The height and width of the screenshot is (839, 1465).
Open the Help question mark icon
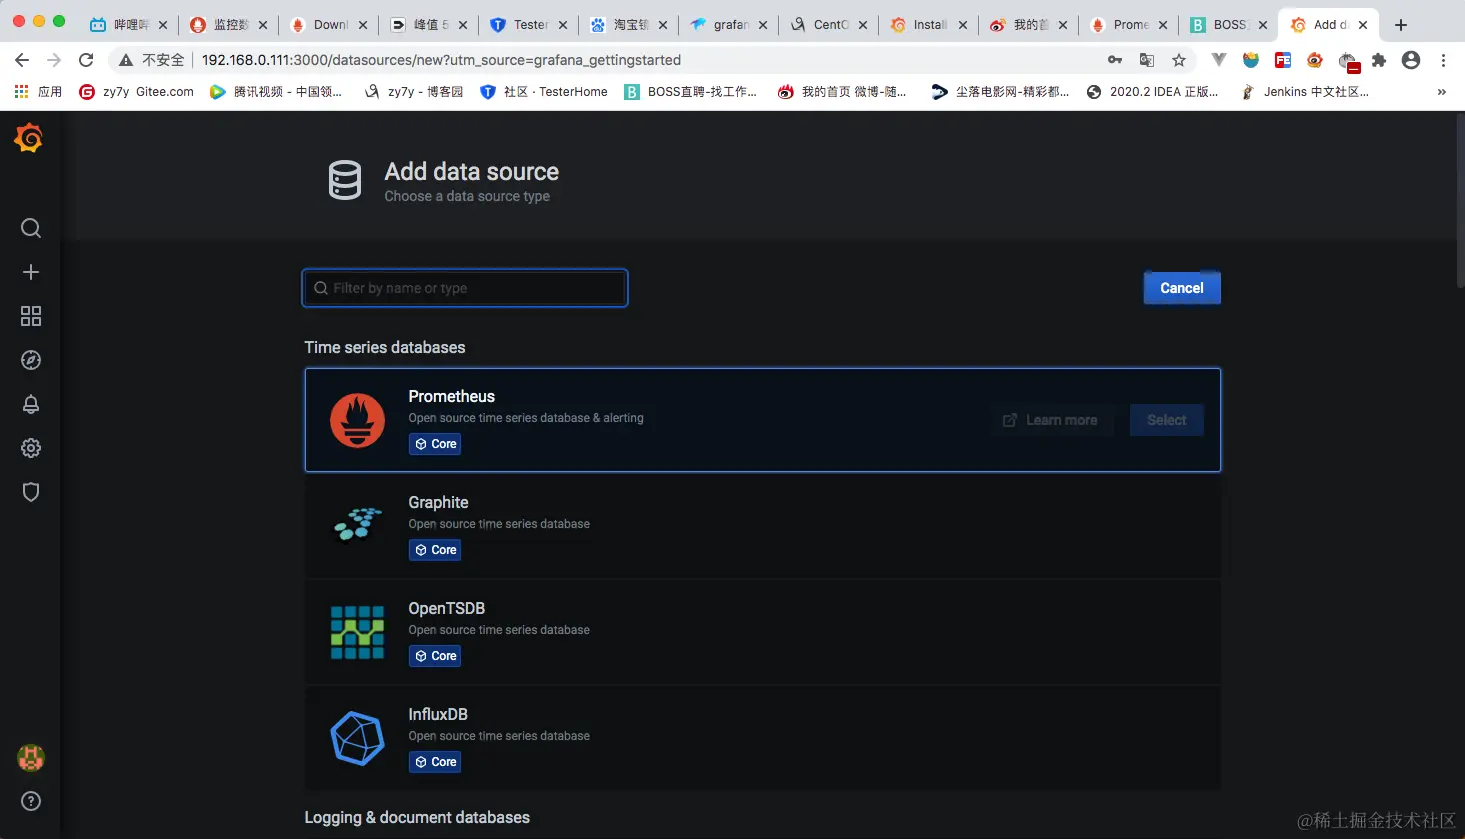(x=31, y=801)
